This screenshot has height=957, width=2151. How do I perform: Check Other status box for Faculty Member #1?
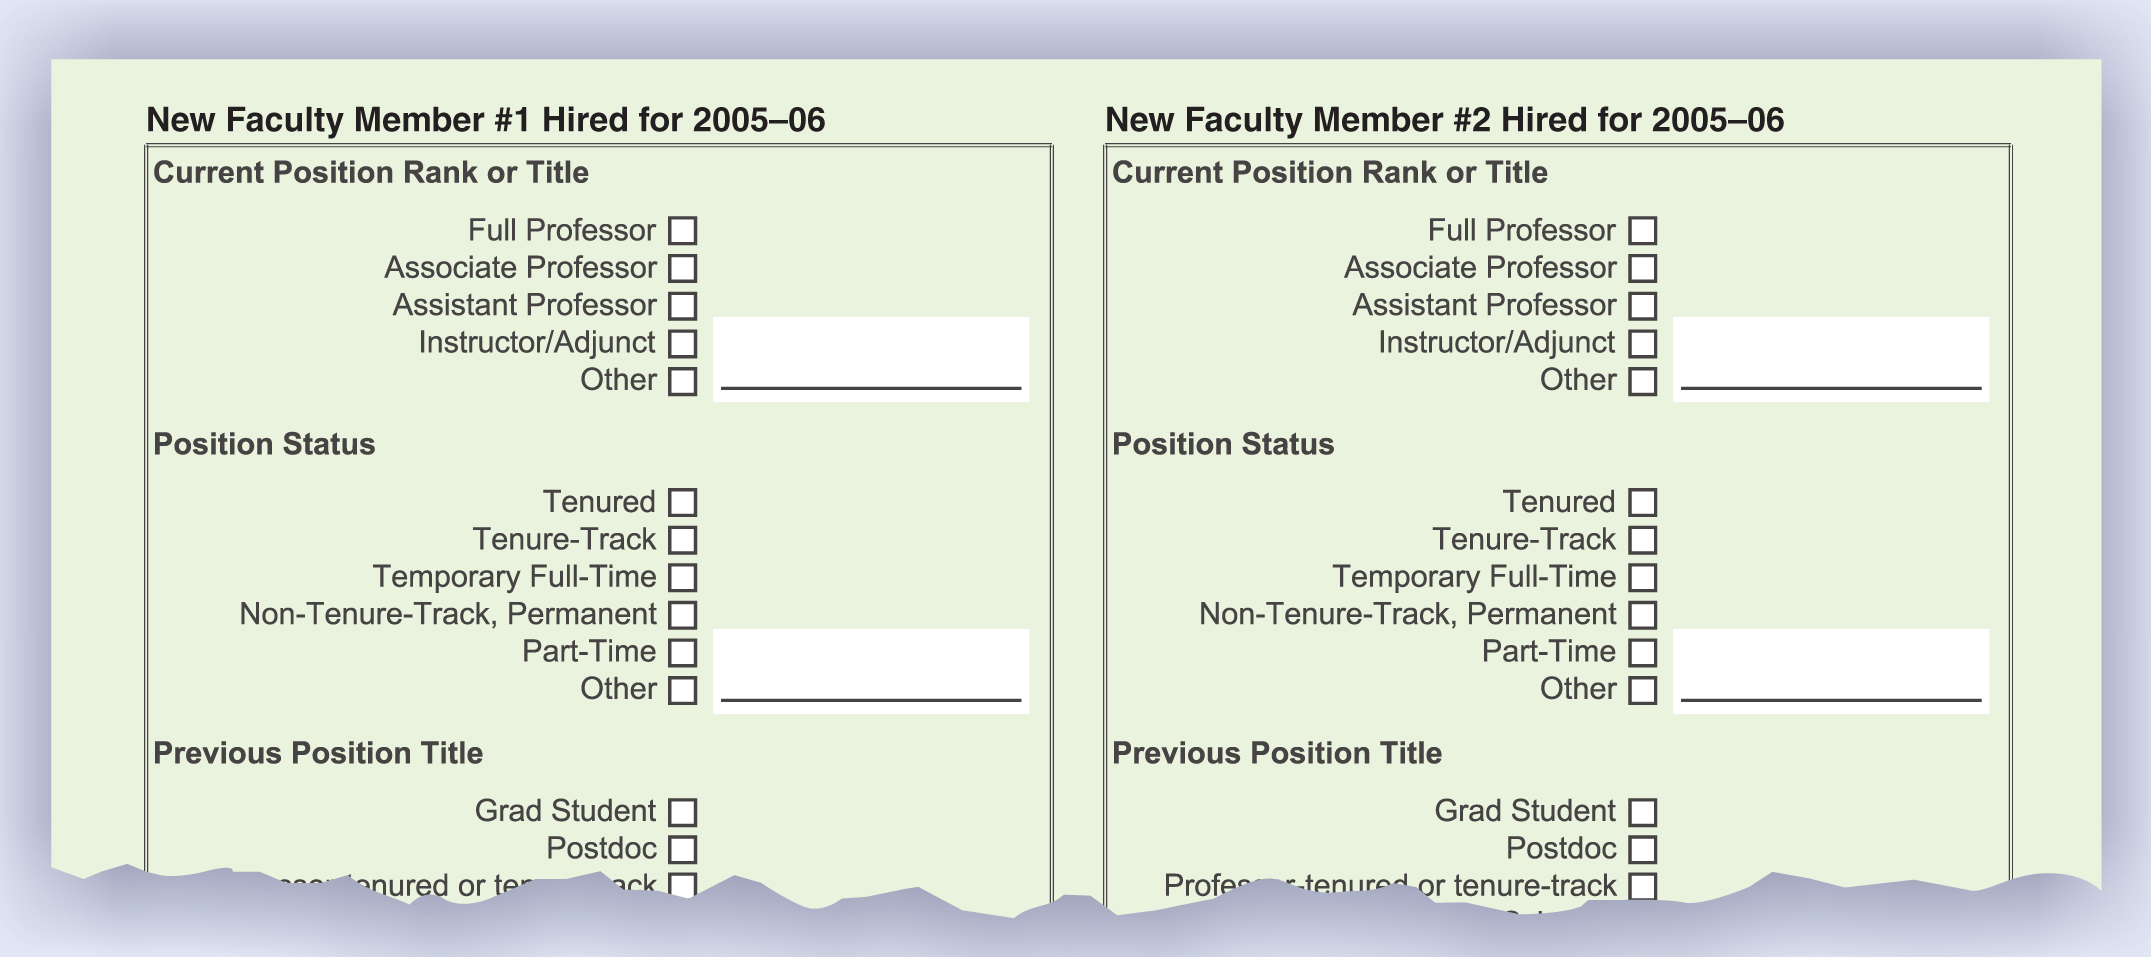[x=682, y=690]
